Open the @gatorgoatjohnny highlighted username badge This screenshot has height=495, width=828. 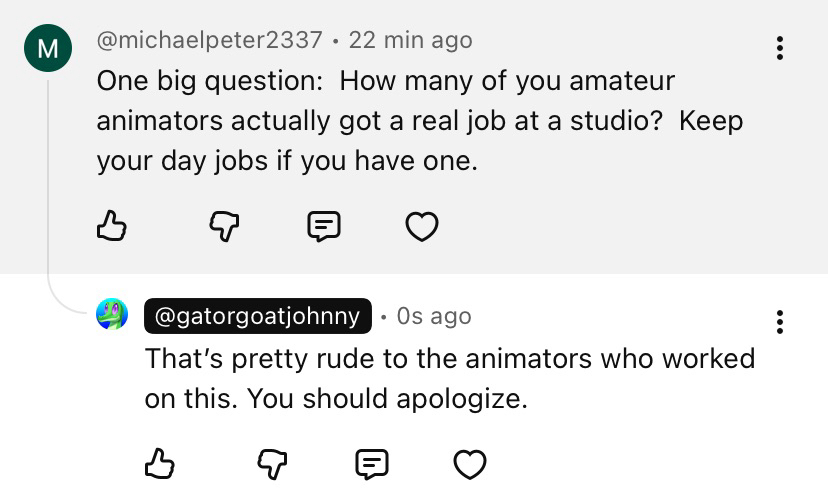258,316
